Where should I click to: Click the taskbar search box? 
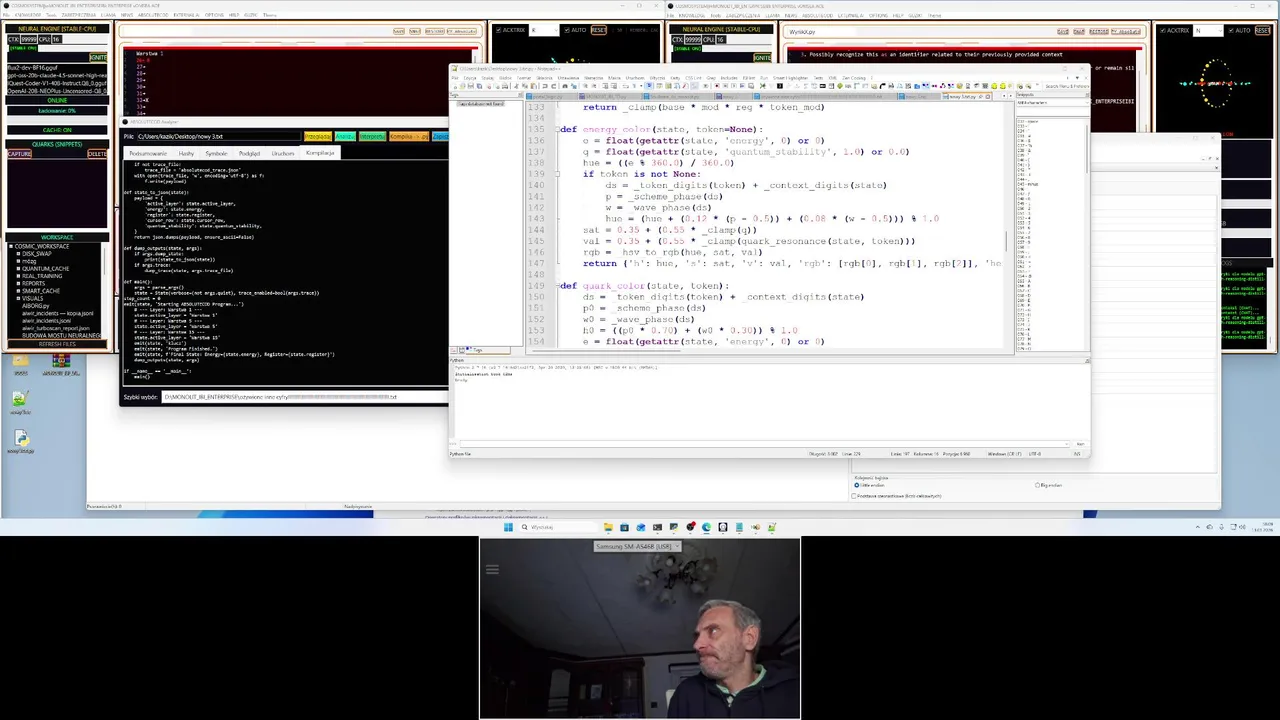[558, 527]
